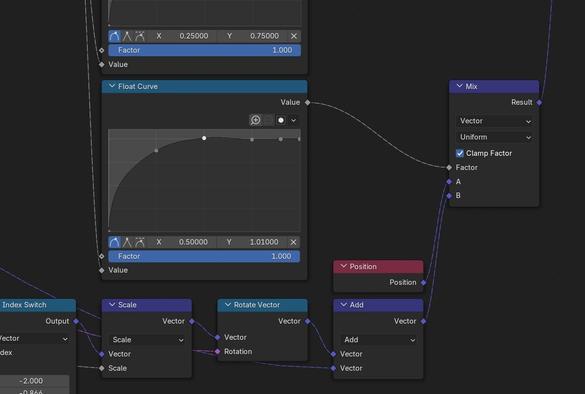Select the white active curve control point
Screen dimensions: 585x394
coord(204,138)
